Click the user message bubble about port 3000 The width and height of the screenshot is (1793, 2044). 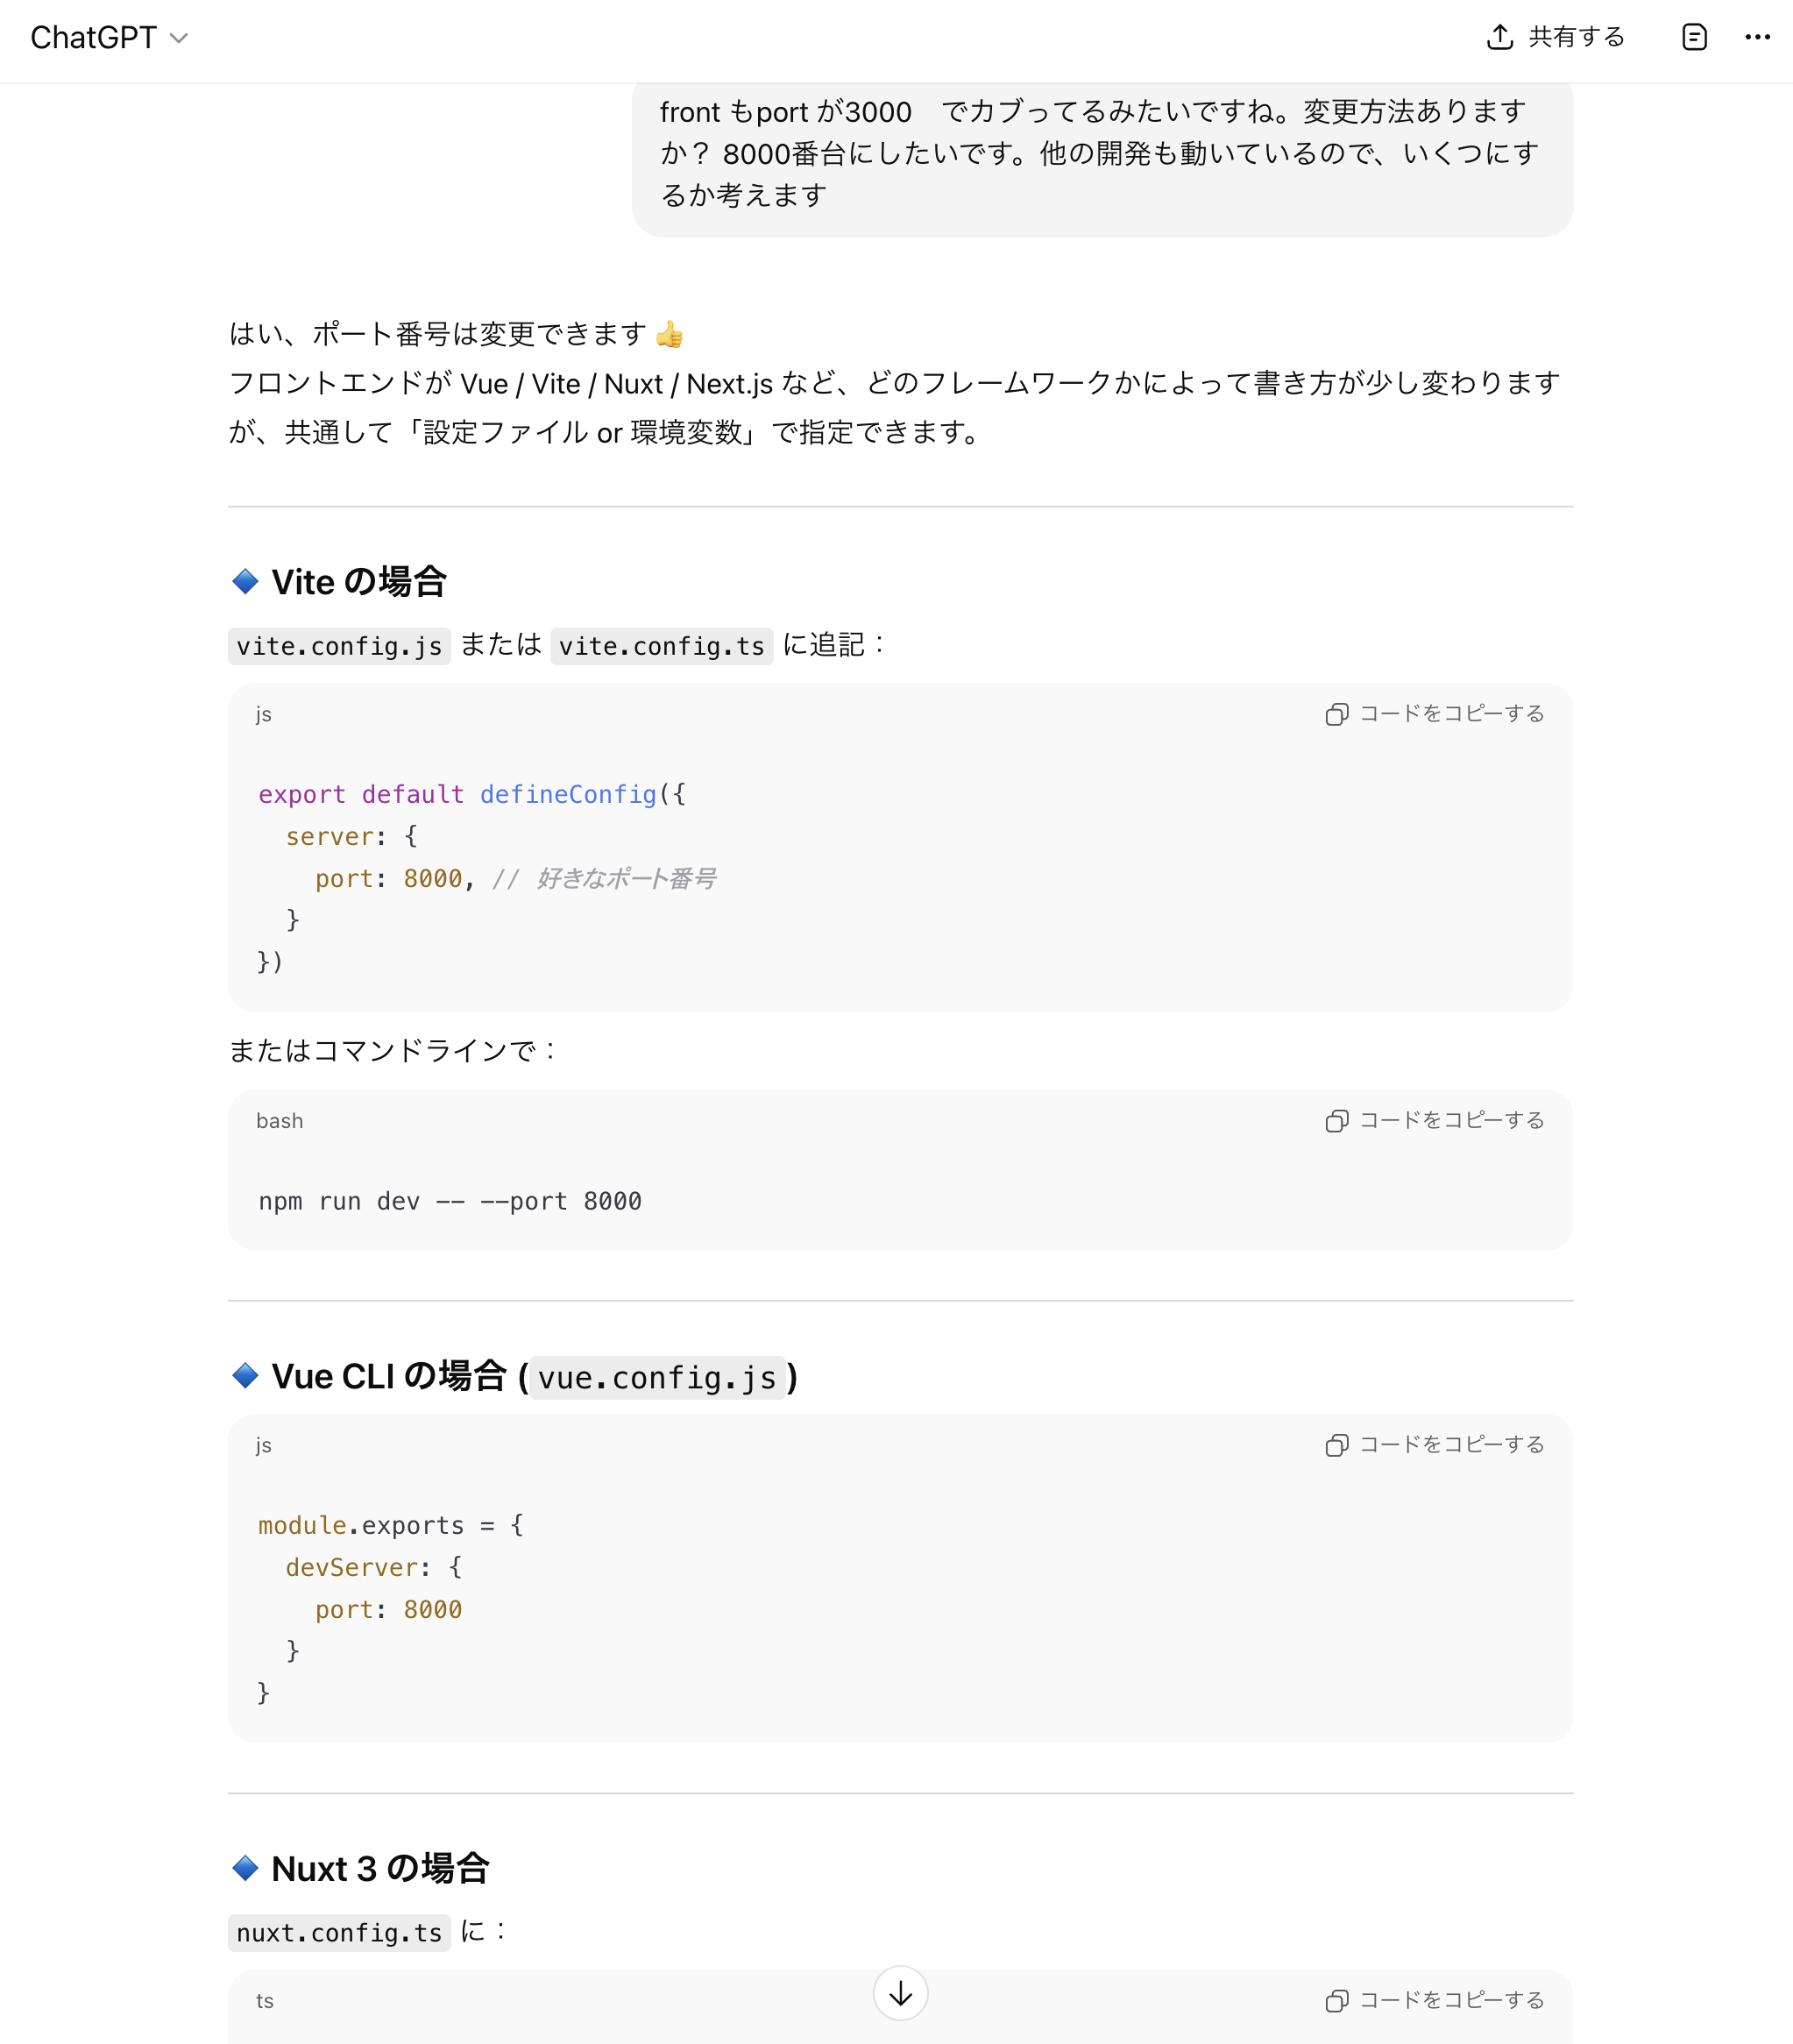tap(1100, 155)
